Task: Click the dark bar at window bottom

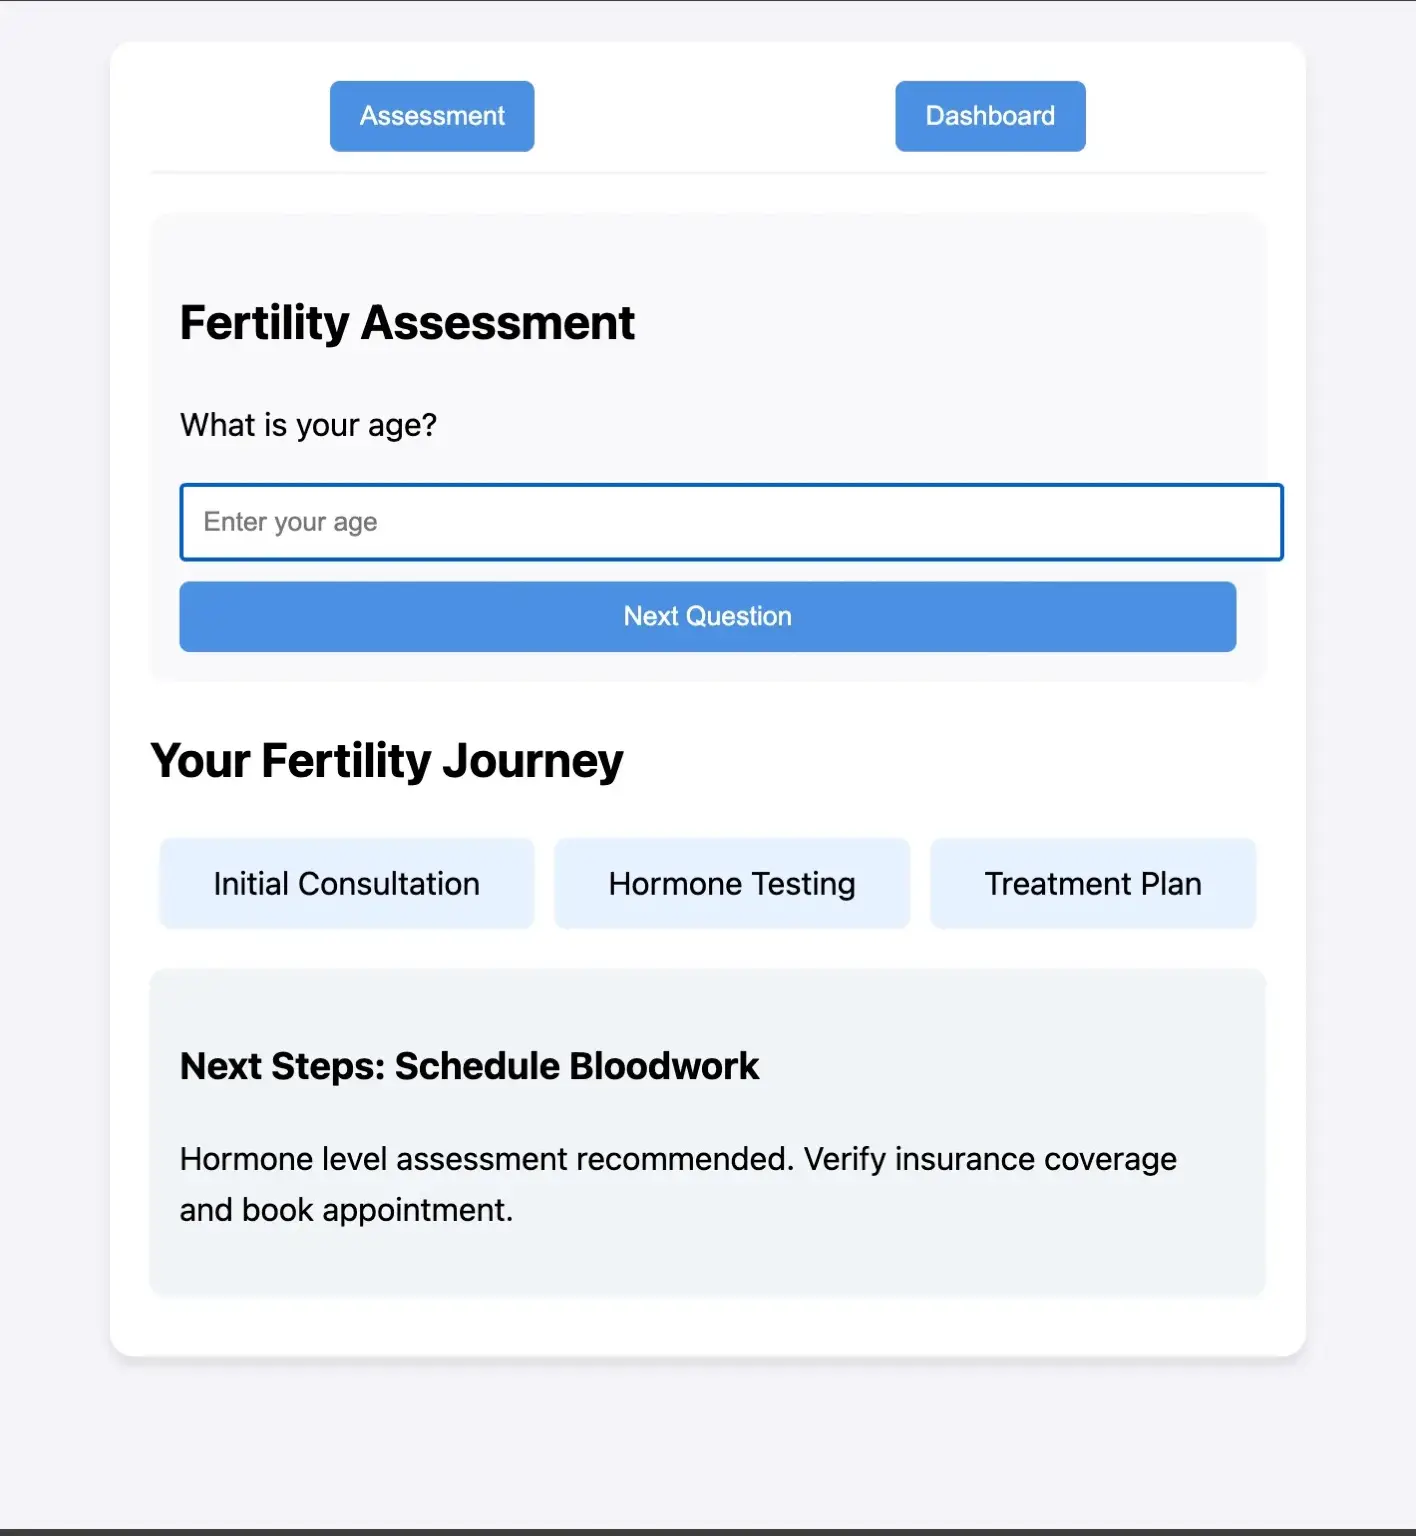Action: (708, 1532)
